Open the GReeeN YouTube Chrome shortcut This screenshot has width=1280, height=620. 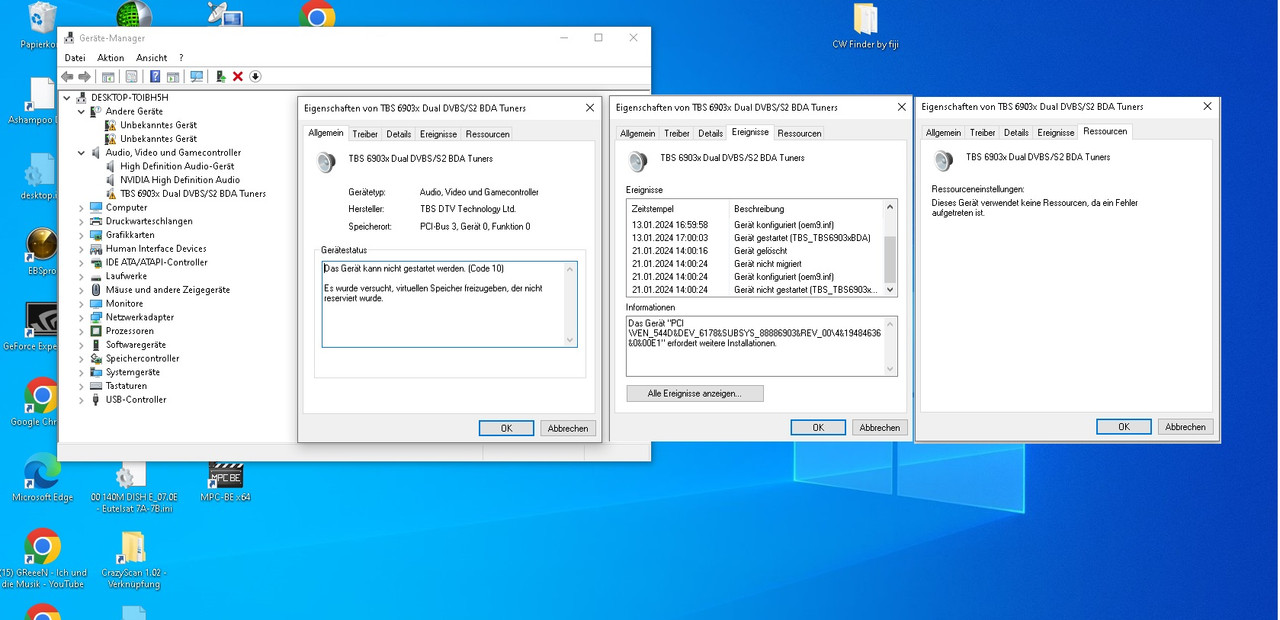pyautogui.click(x=42, y=558)
